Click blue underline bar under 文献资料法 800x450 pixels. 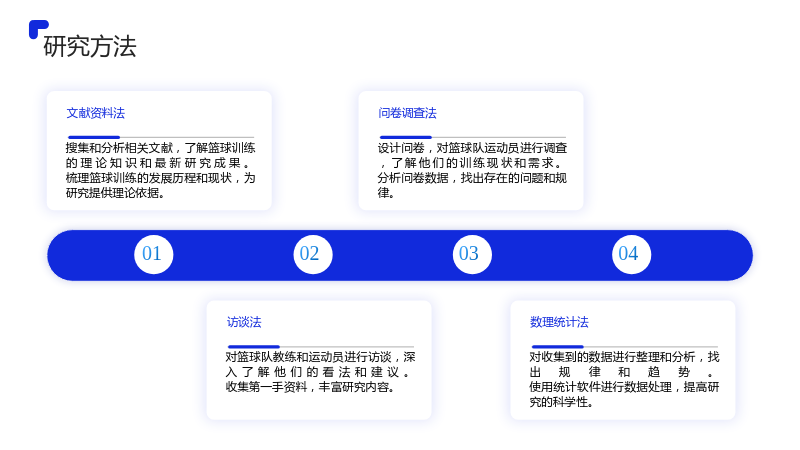94,137
